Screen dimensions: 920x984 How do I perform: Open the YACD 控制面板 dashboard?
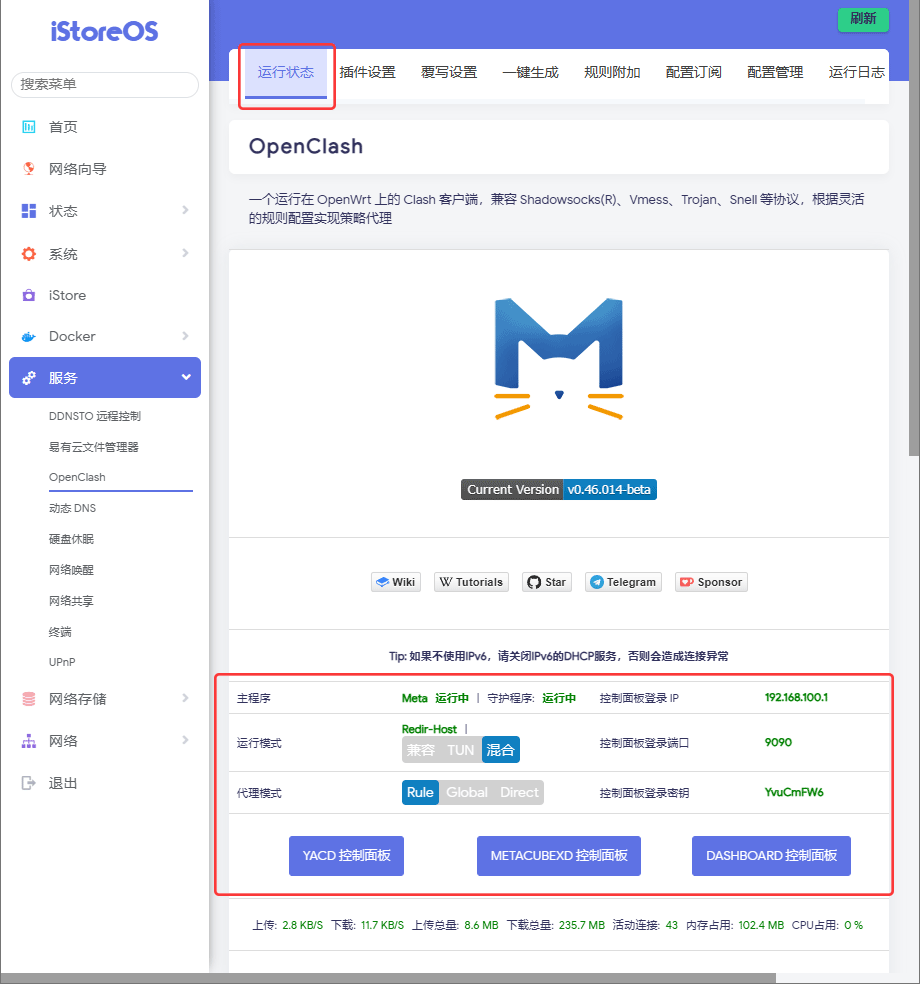click(346, 856)
